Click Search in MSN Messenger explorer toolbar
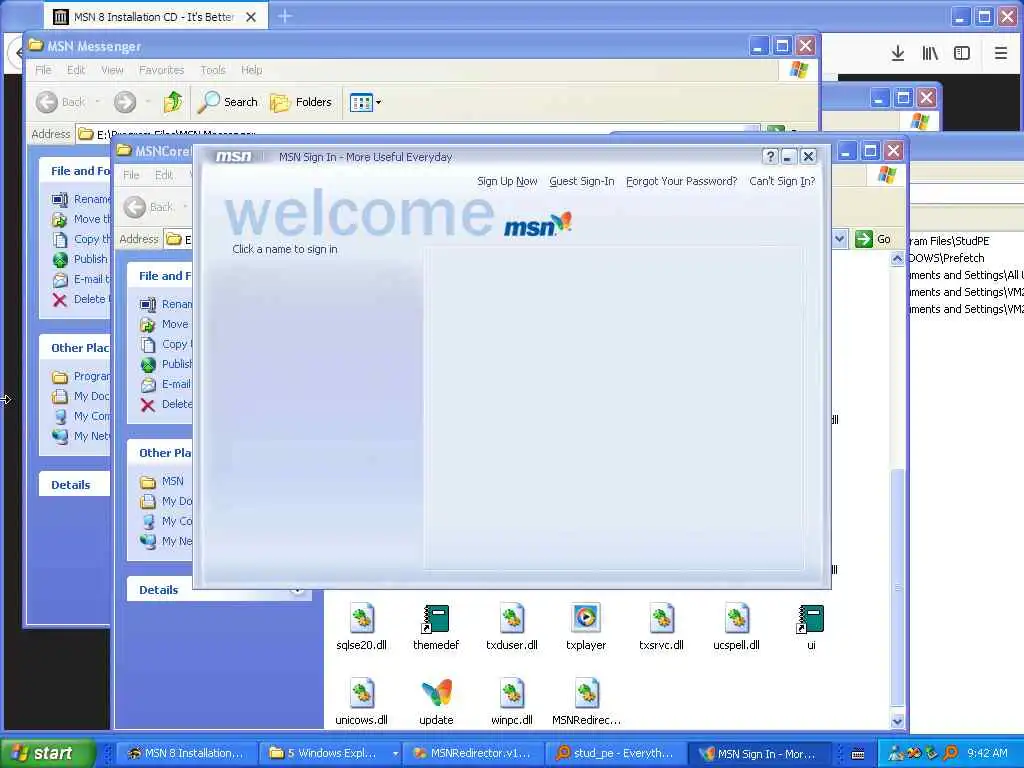Viewport: 1024px width, 768px height. point(228,102)
